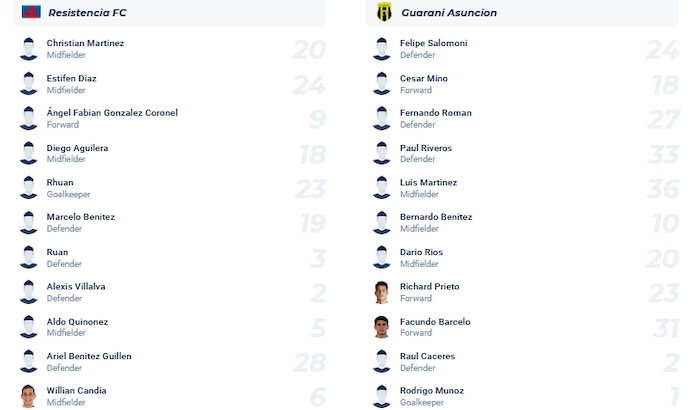This screenshot has width=690, height=410.
Task: Open Ángel Fabian Gonzalez Coronel's profile
Action: tap(112, 113)
